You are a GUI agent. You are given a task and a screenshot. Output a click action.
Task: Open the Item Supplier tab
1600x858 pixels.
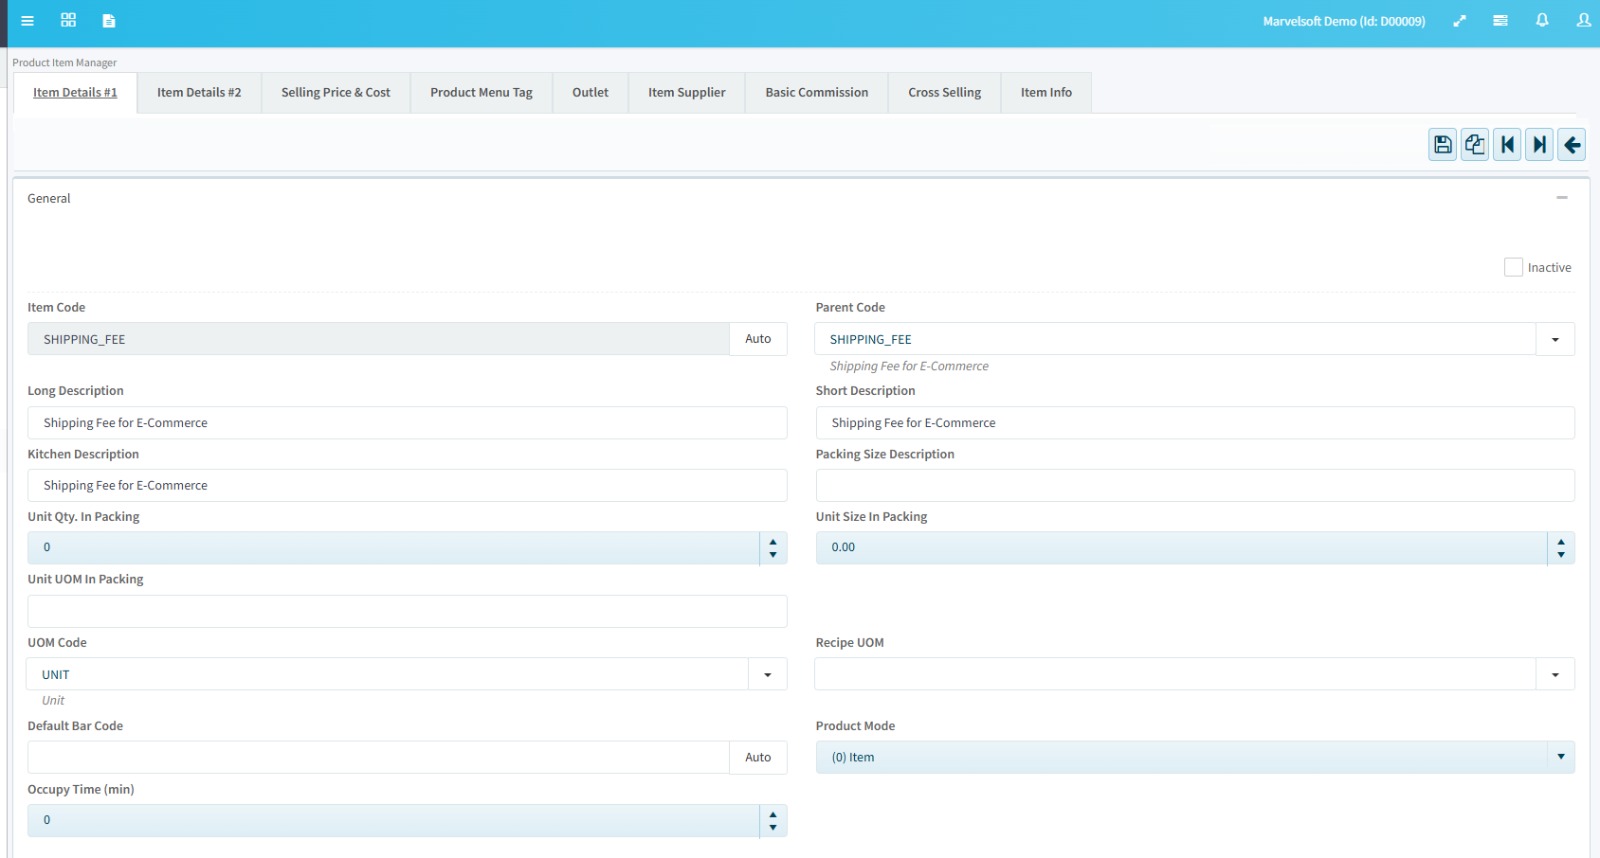[687, 92]
